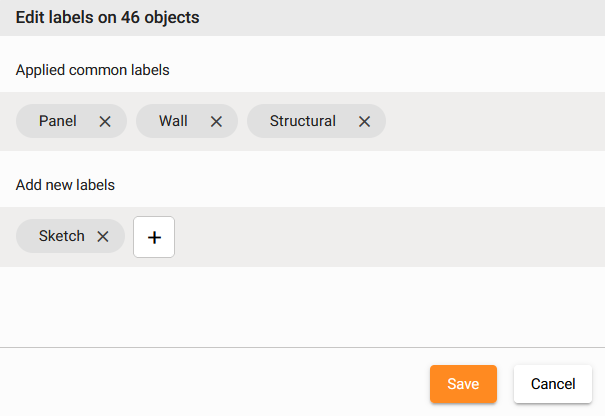Click footer space left of Save button
The image size is (605, 416).
coord(220,384)
